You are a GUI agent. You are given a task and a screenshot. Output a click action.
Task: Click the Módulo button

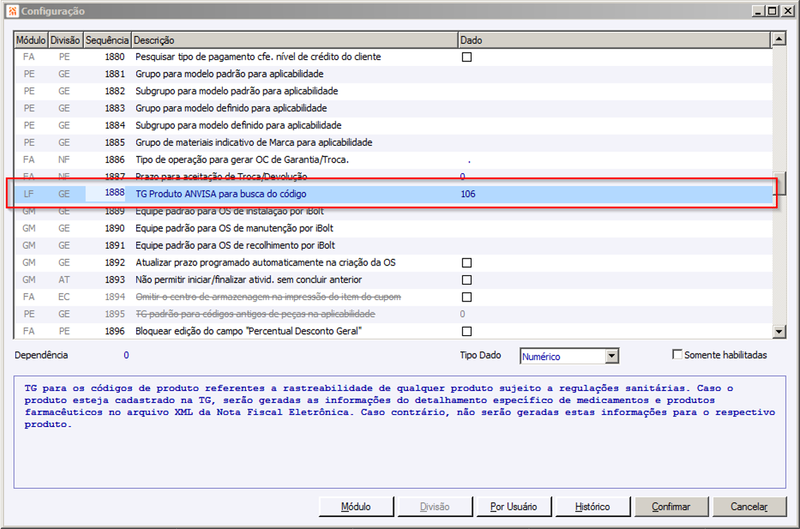(x=356, y=507)
